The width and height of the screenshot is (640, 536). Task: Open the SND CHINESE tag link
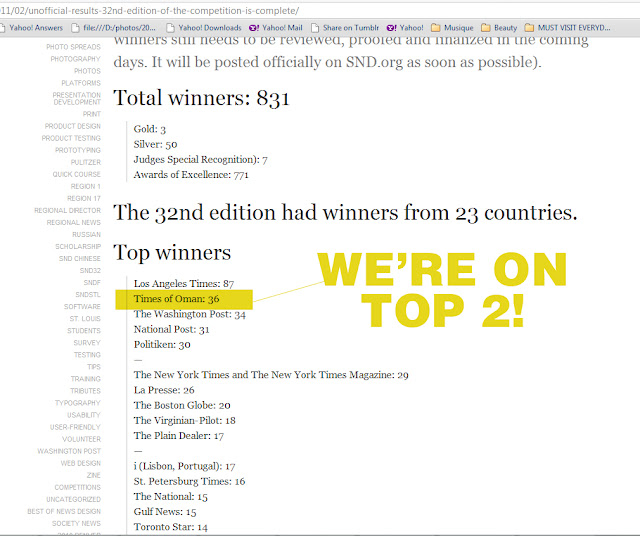pos(80,258)
